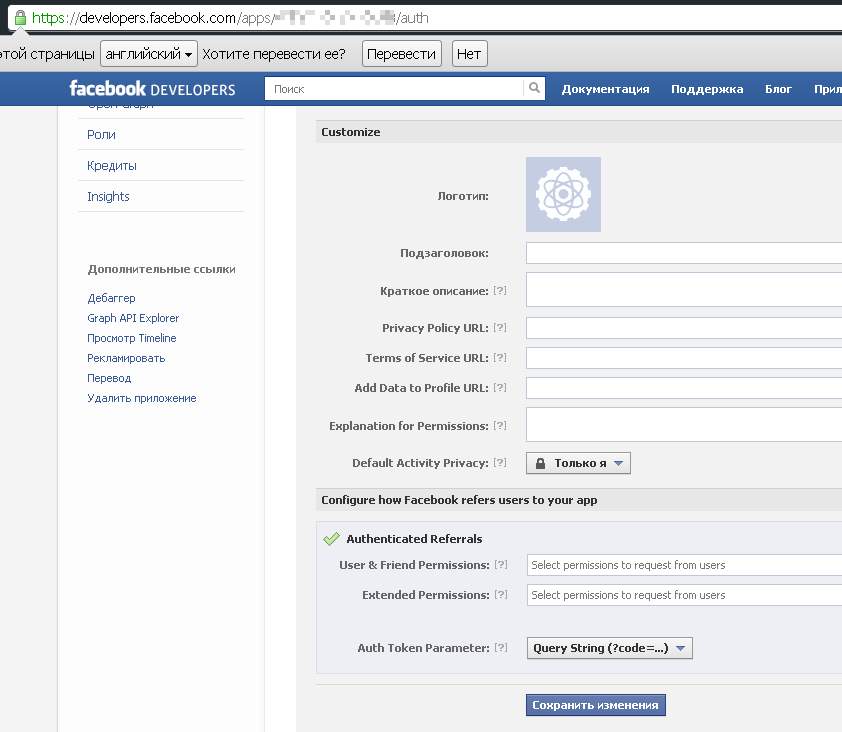Click the green checkmark by Authenticated Referrals

(x=331, y=537)
